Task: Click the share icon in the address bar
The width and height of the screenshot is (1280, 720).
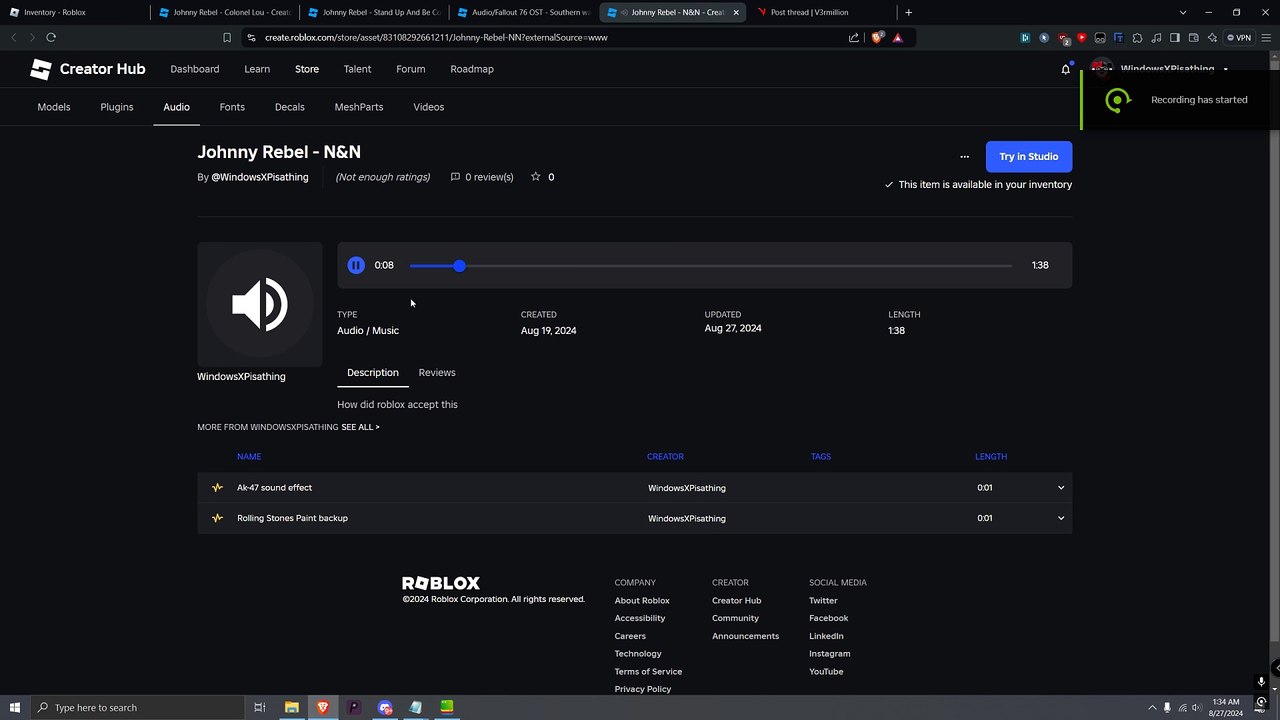Action: click(x=853, y=38)
